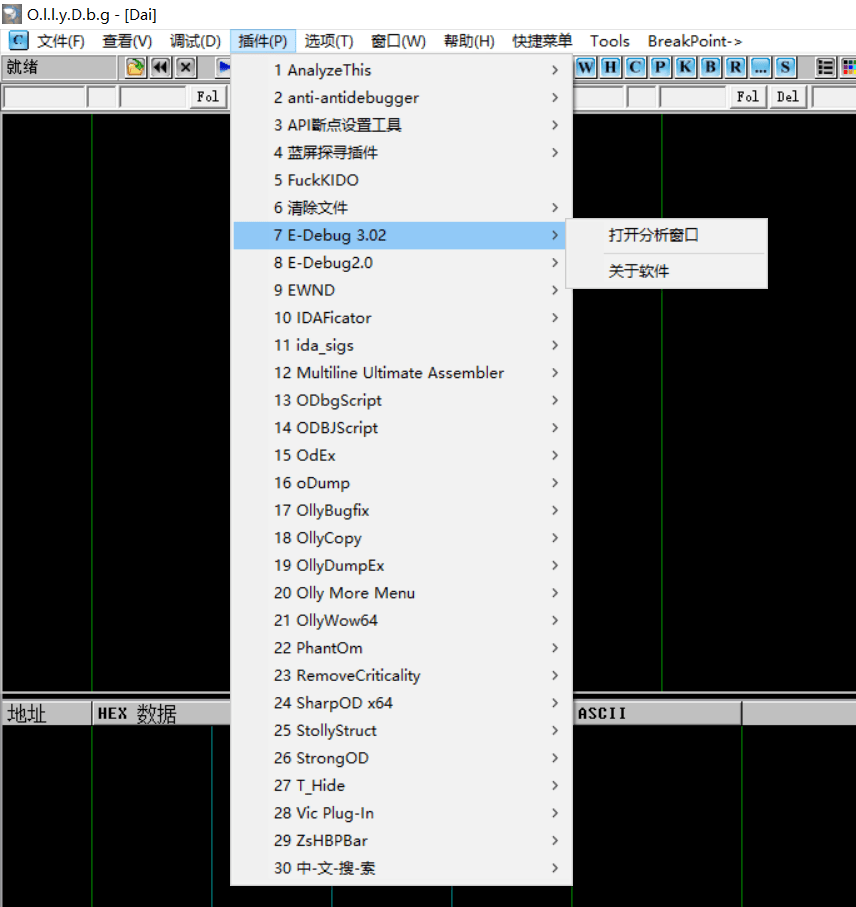Expand the 蓝屏探寻插件 submenu arrow

pyautogui.click(x=555, y=153)
